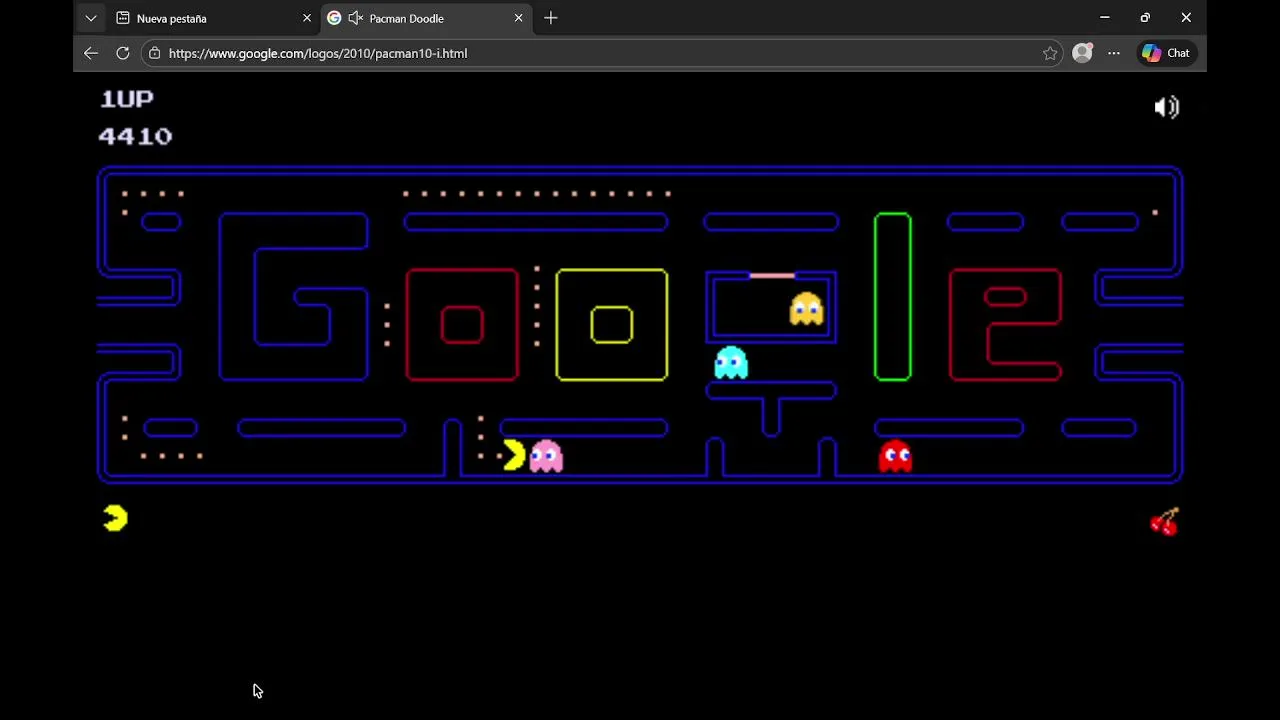
Task: Click the score value 4410
Action: pos(136,136)
